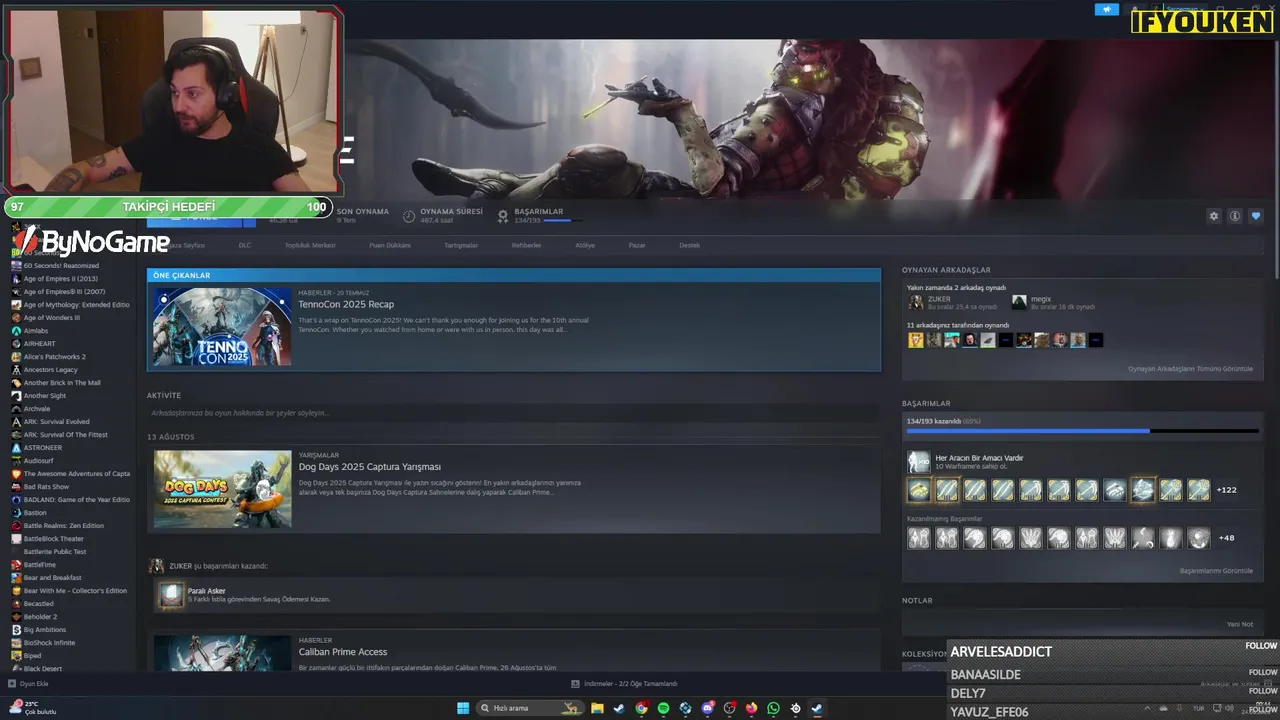The image size is (1280, 720).
Task: Open game settings gear icon
Action: click(x=1214, y=216)
